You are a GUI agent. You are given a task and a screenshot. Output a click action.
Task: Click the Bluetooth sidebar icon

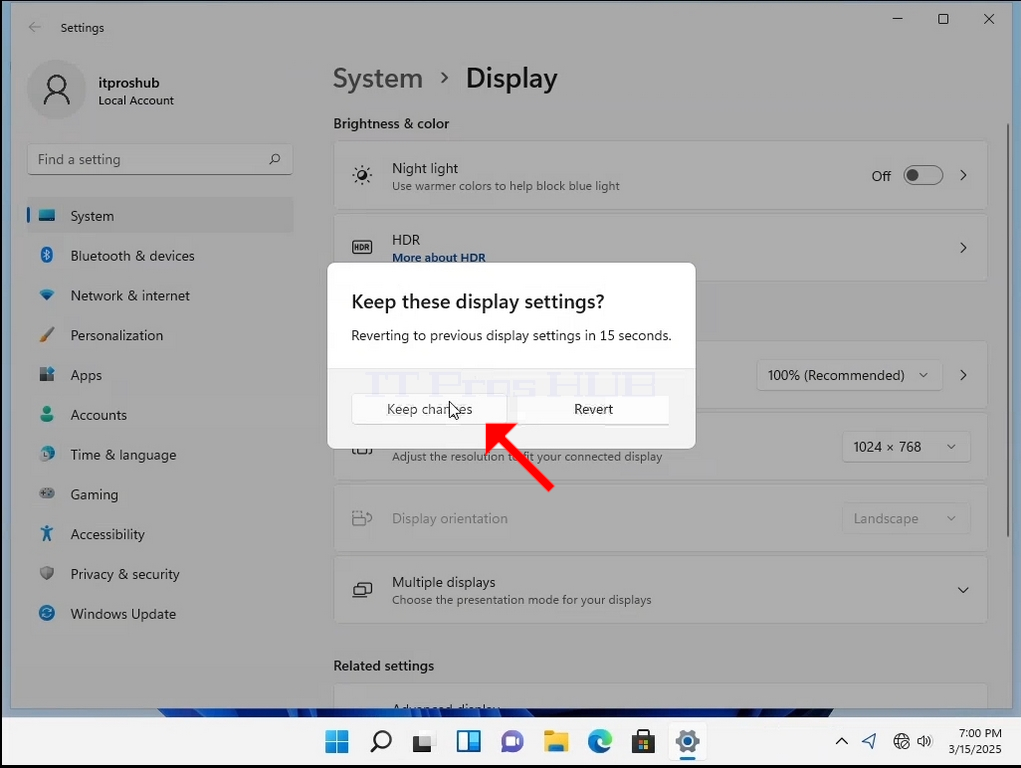click(47, 255)
